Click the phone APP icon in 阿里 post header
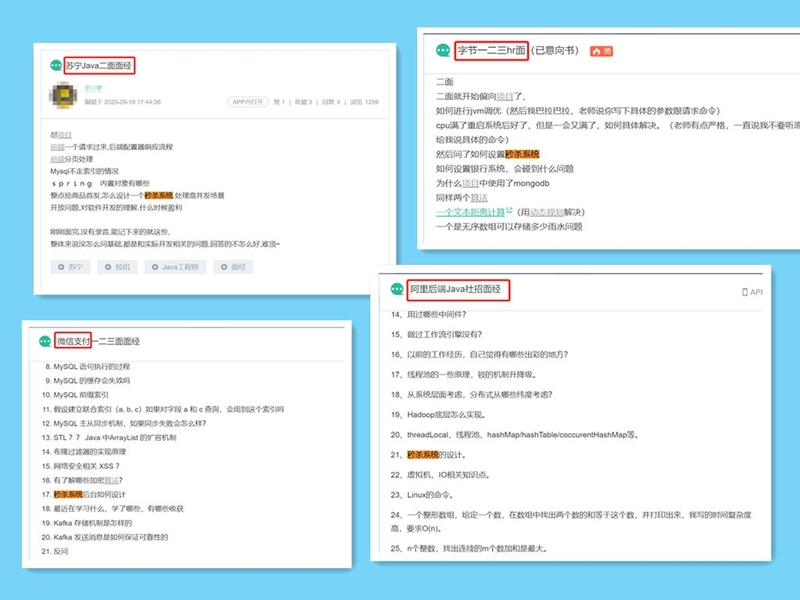The height and width of the screenshot is (600, 800). (x=745, y=292)
